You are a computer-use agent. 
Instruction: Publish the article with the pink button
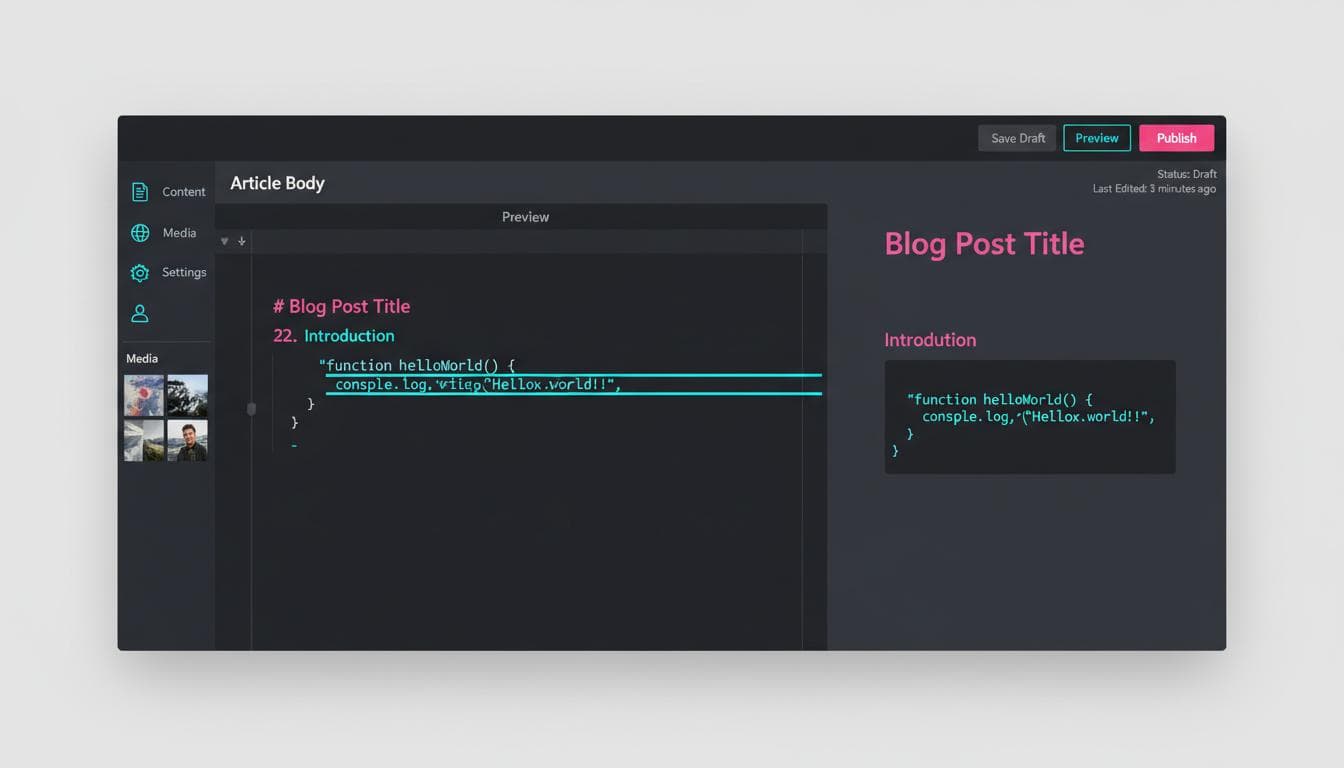click(1176, 138)
